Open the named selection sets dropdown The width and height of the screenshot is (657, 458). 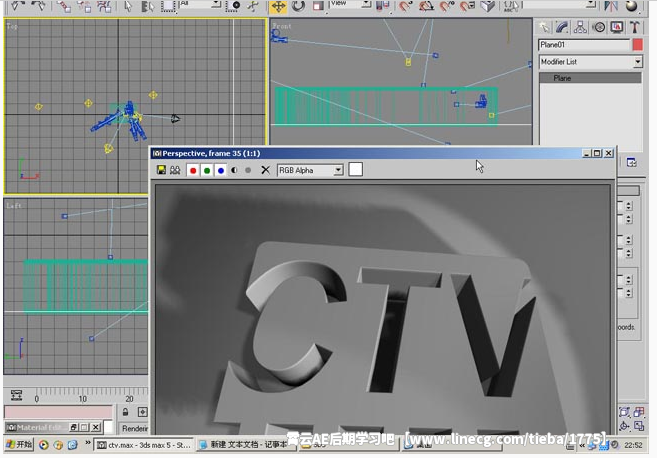[559, 4]
